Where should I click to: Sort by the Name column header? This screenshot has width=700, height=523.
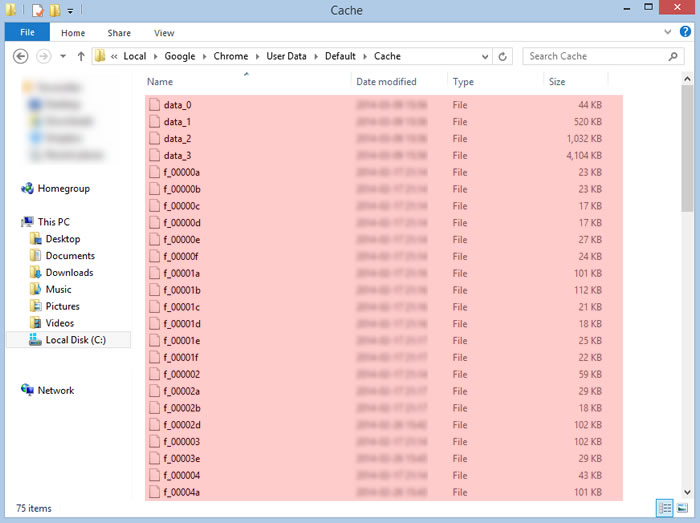click(160, 82)
